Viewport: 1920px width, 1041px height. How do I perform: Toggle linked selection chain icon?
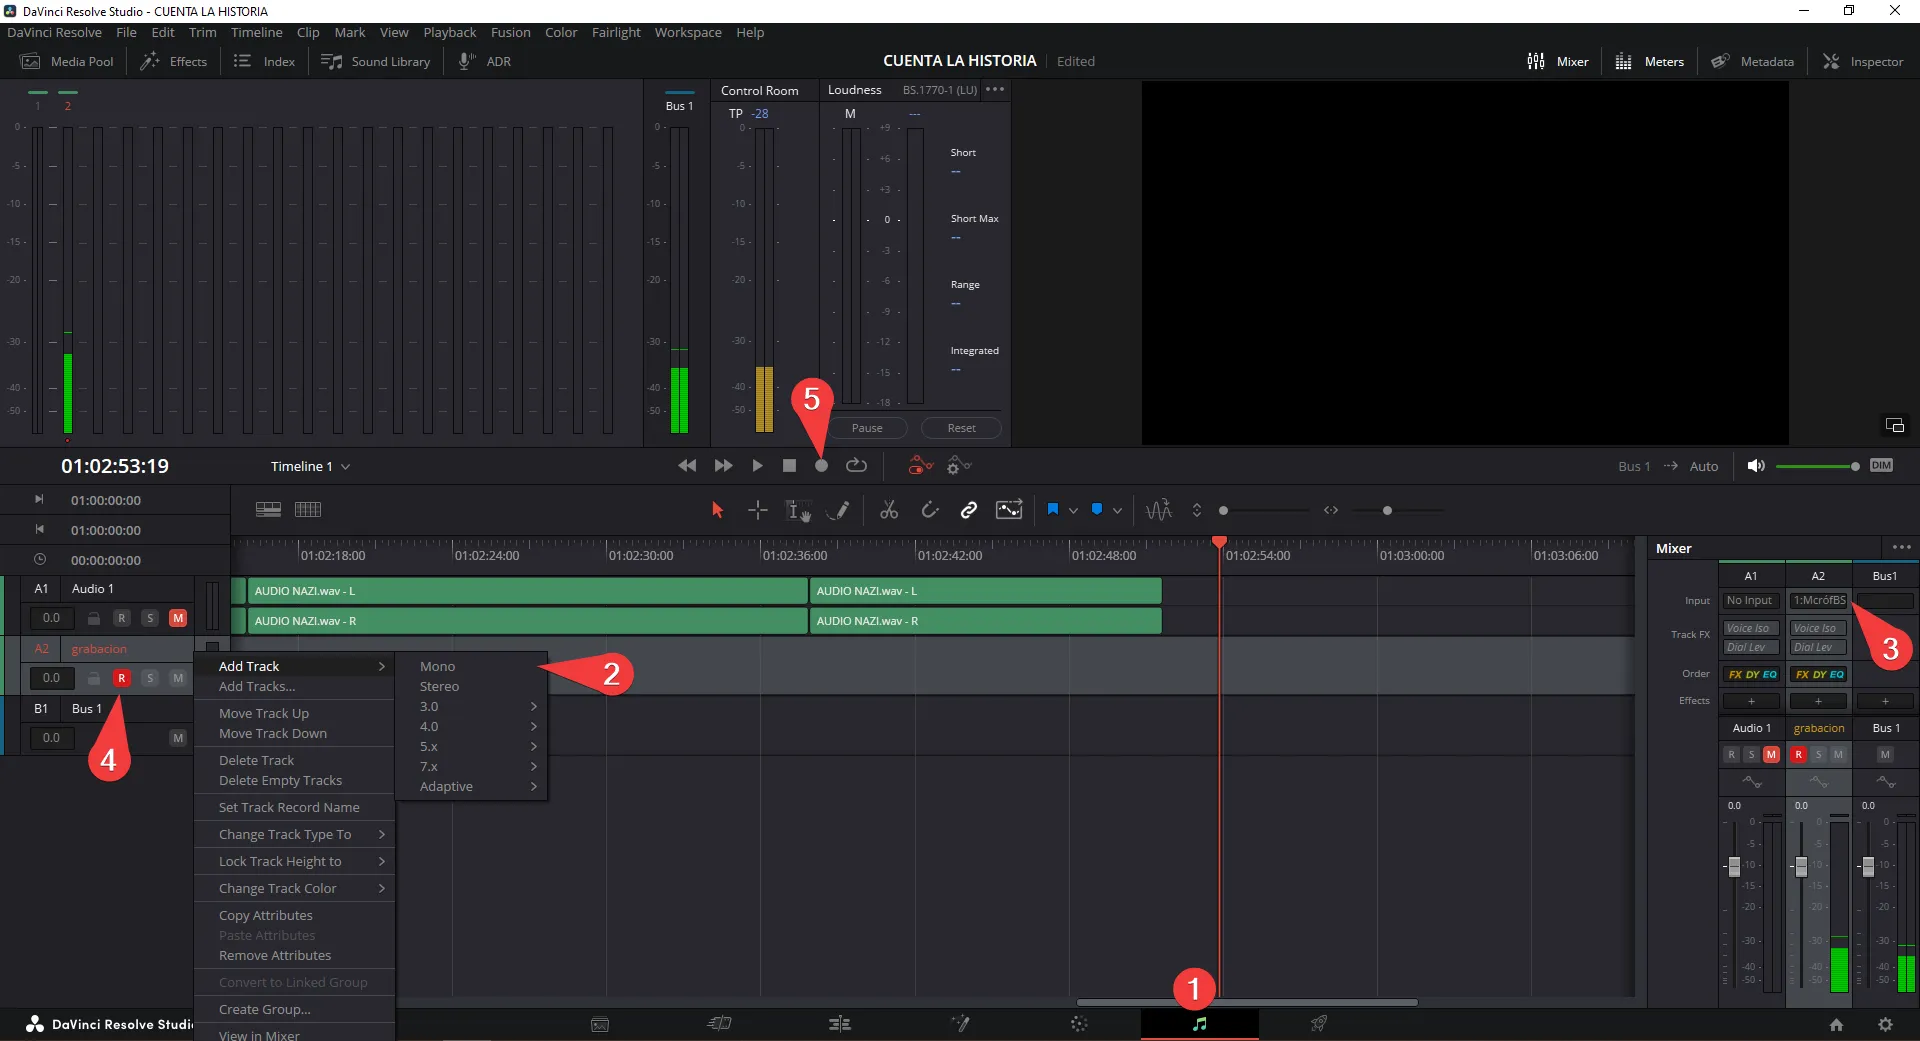point(968,510)
